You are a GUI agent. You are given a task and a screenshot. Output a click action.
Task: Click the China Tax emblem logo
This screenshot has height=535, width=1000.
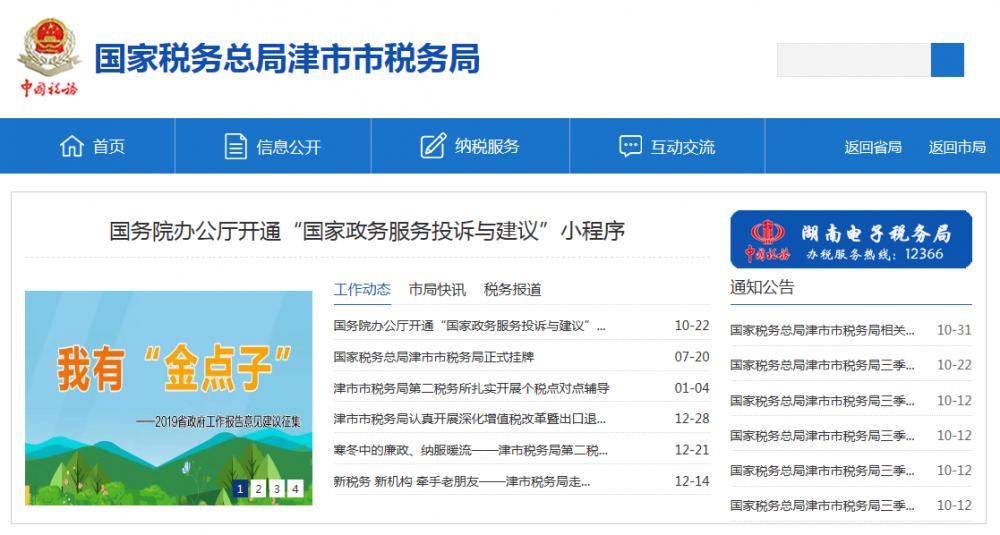(x=47, y=57)
